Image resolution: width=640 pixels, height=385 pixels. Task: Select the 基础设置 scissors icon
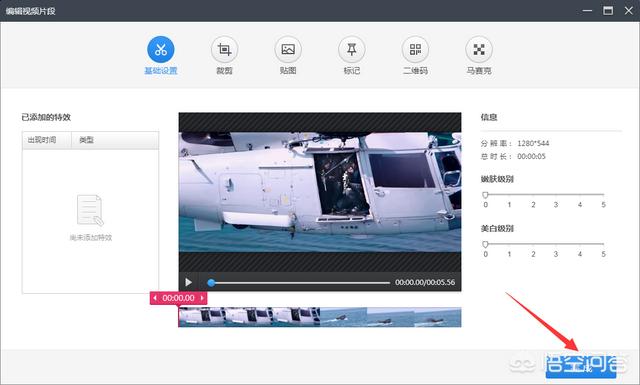click(161, 49)
